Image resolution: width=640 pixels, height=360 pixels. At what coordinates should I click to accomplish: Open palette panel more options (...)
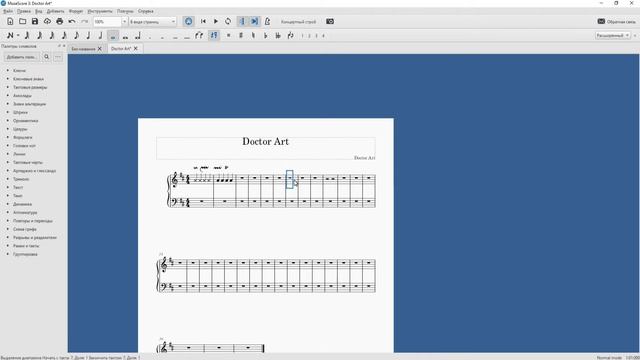click(x=58, y=57)
